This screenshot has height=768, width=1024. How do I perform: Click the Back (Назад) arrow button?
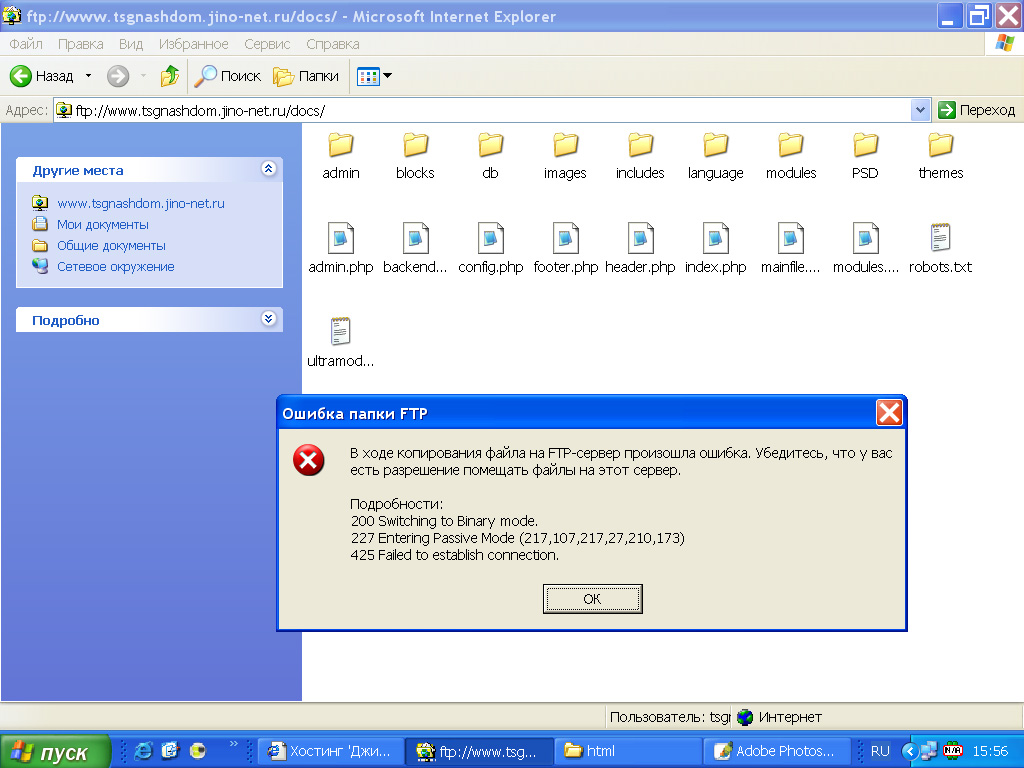point(42,76)
